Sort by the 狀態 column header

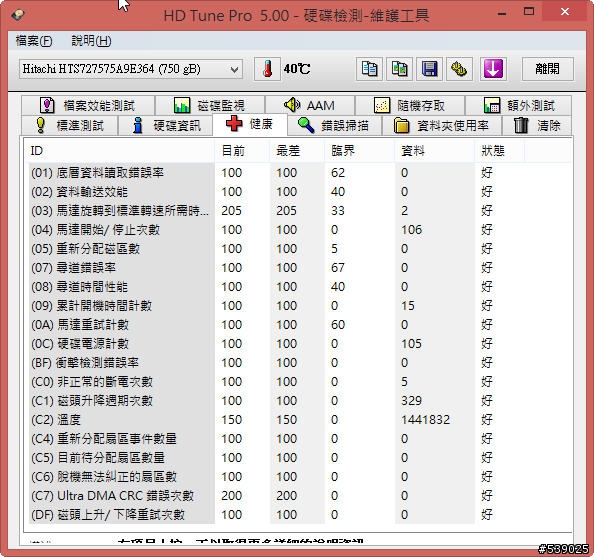(500, 151)
